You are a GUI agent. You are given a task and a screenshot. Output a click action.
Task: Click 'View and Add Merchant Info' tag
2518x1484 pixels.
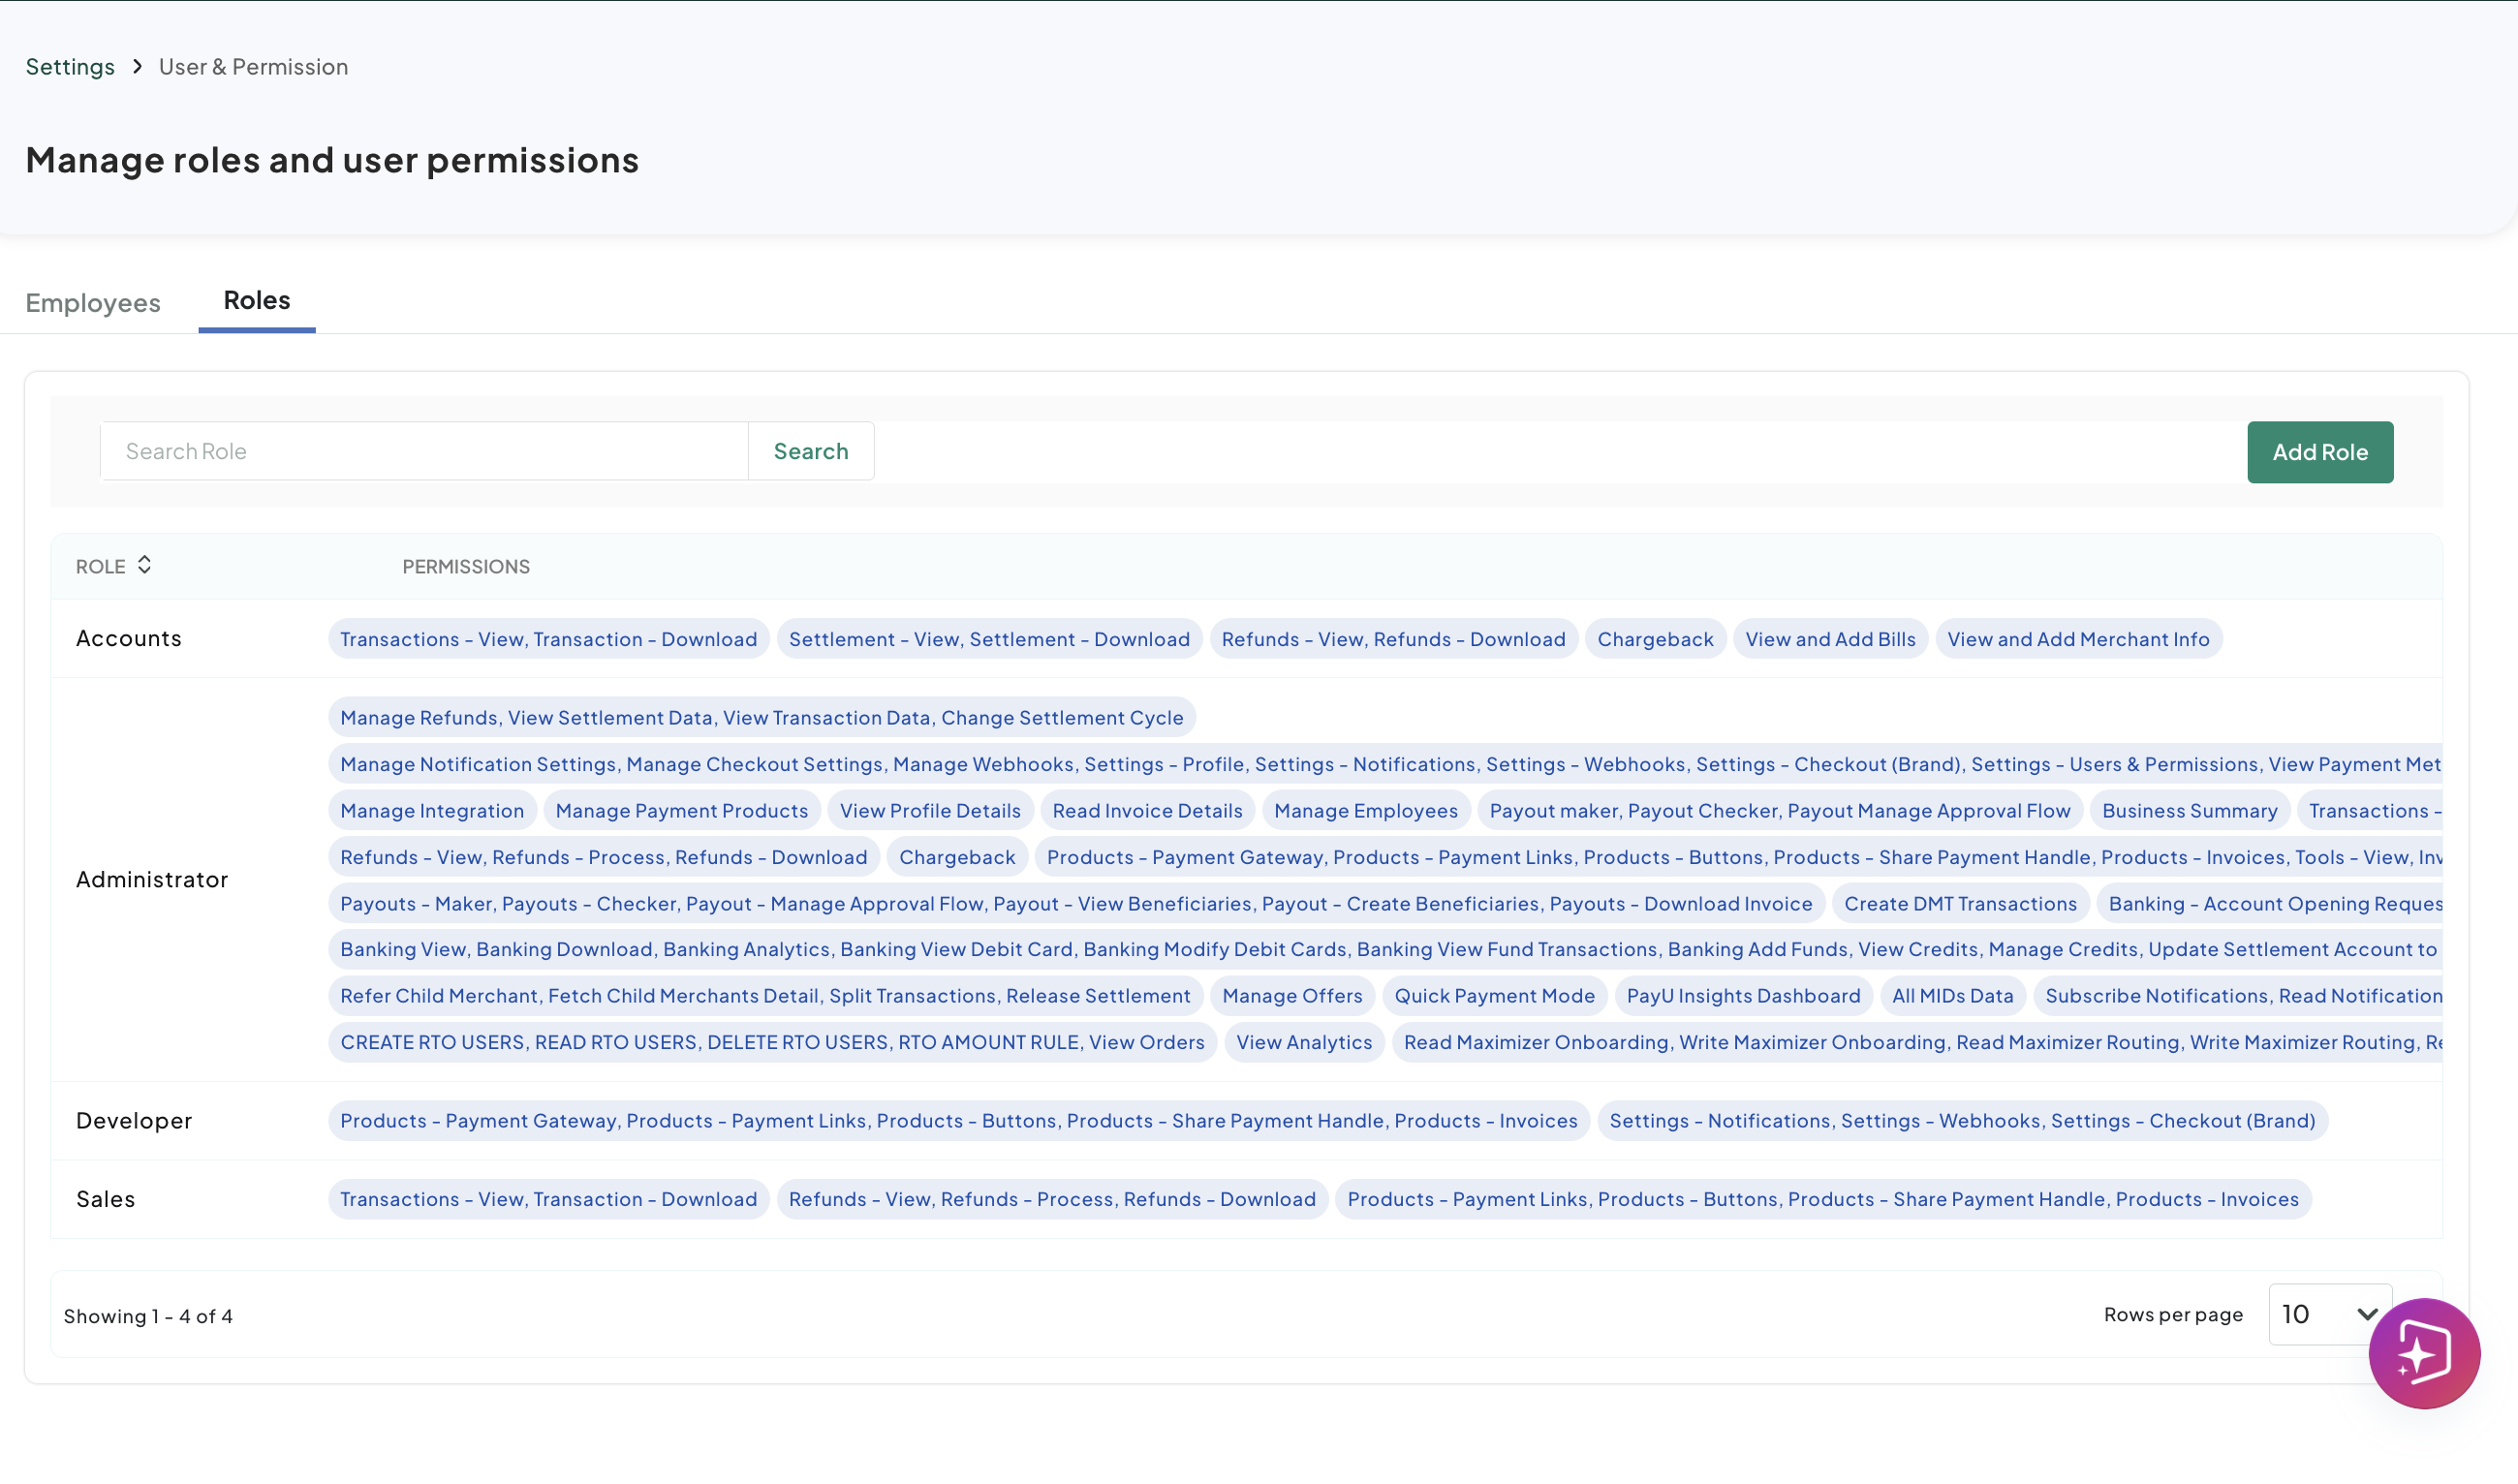(2078, 639)
